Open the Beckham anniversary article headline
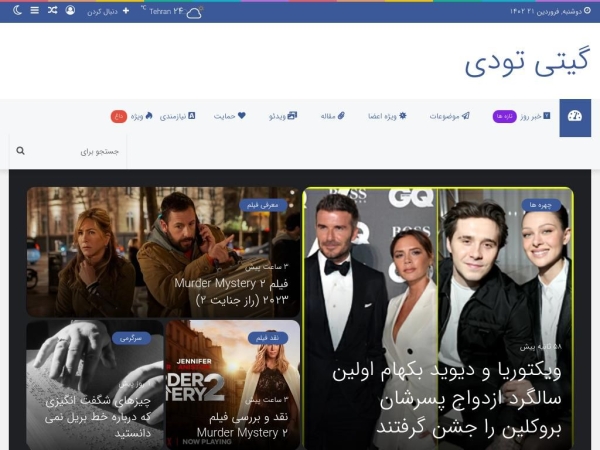This screenshot has width=600, height=450. tap(447, 400)
